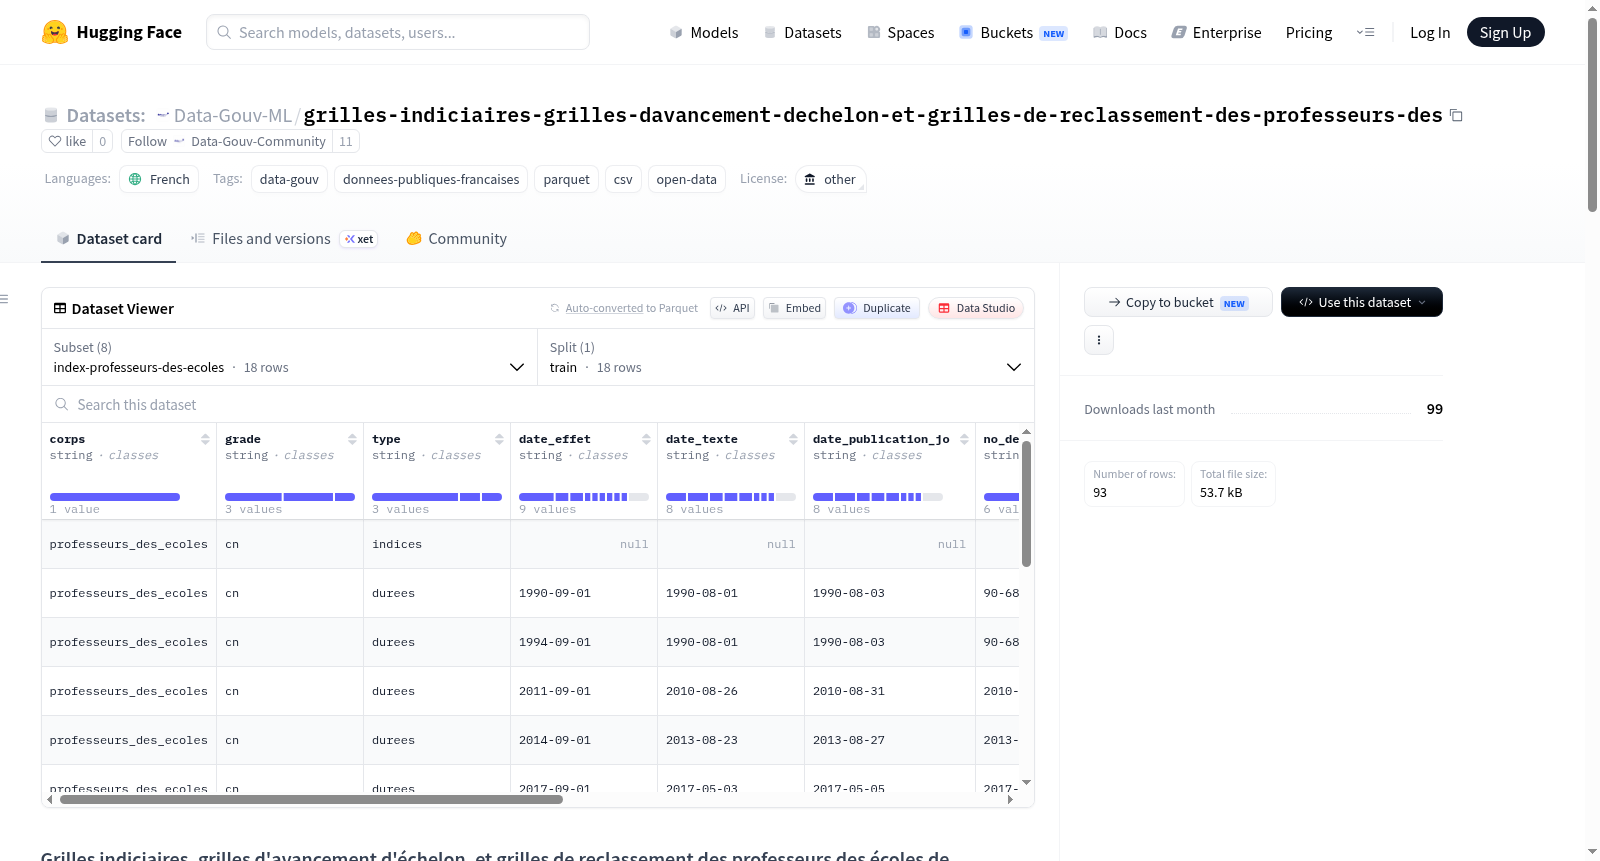Click the Log In link
This screenshot has height=861, width=1600.
pos(1430,32)
